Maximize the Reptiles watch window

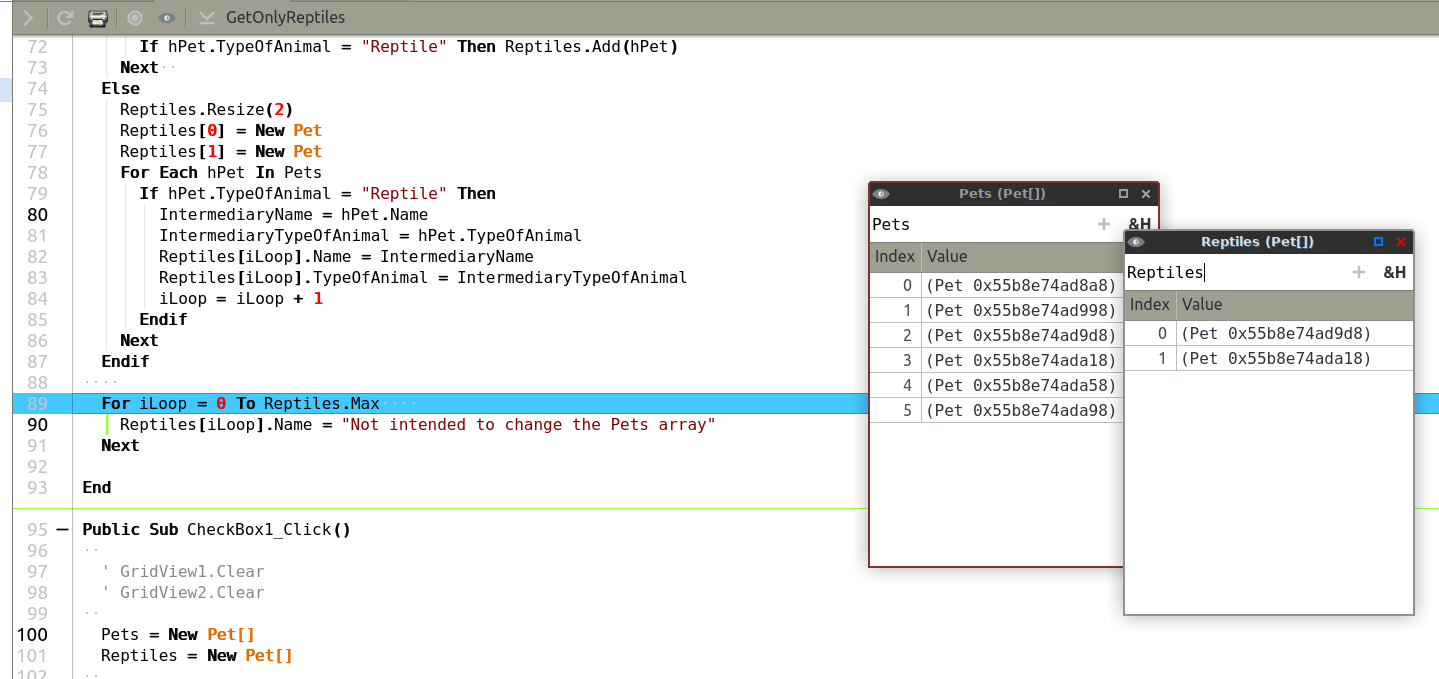click(x=1378, y=242)
